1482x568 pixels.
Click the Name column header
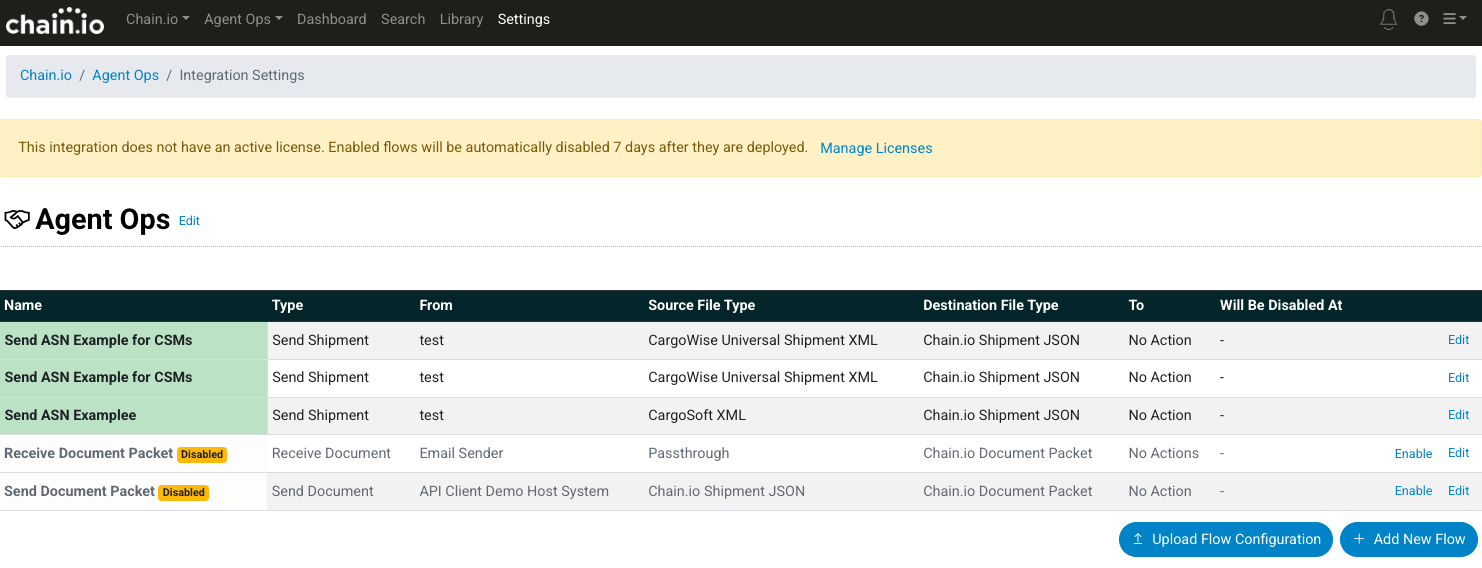[x=23, y=305]
